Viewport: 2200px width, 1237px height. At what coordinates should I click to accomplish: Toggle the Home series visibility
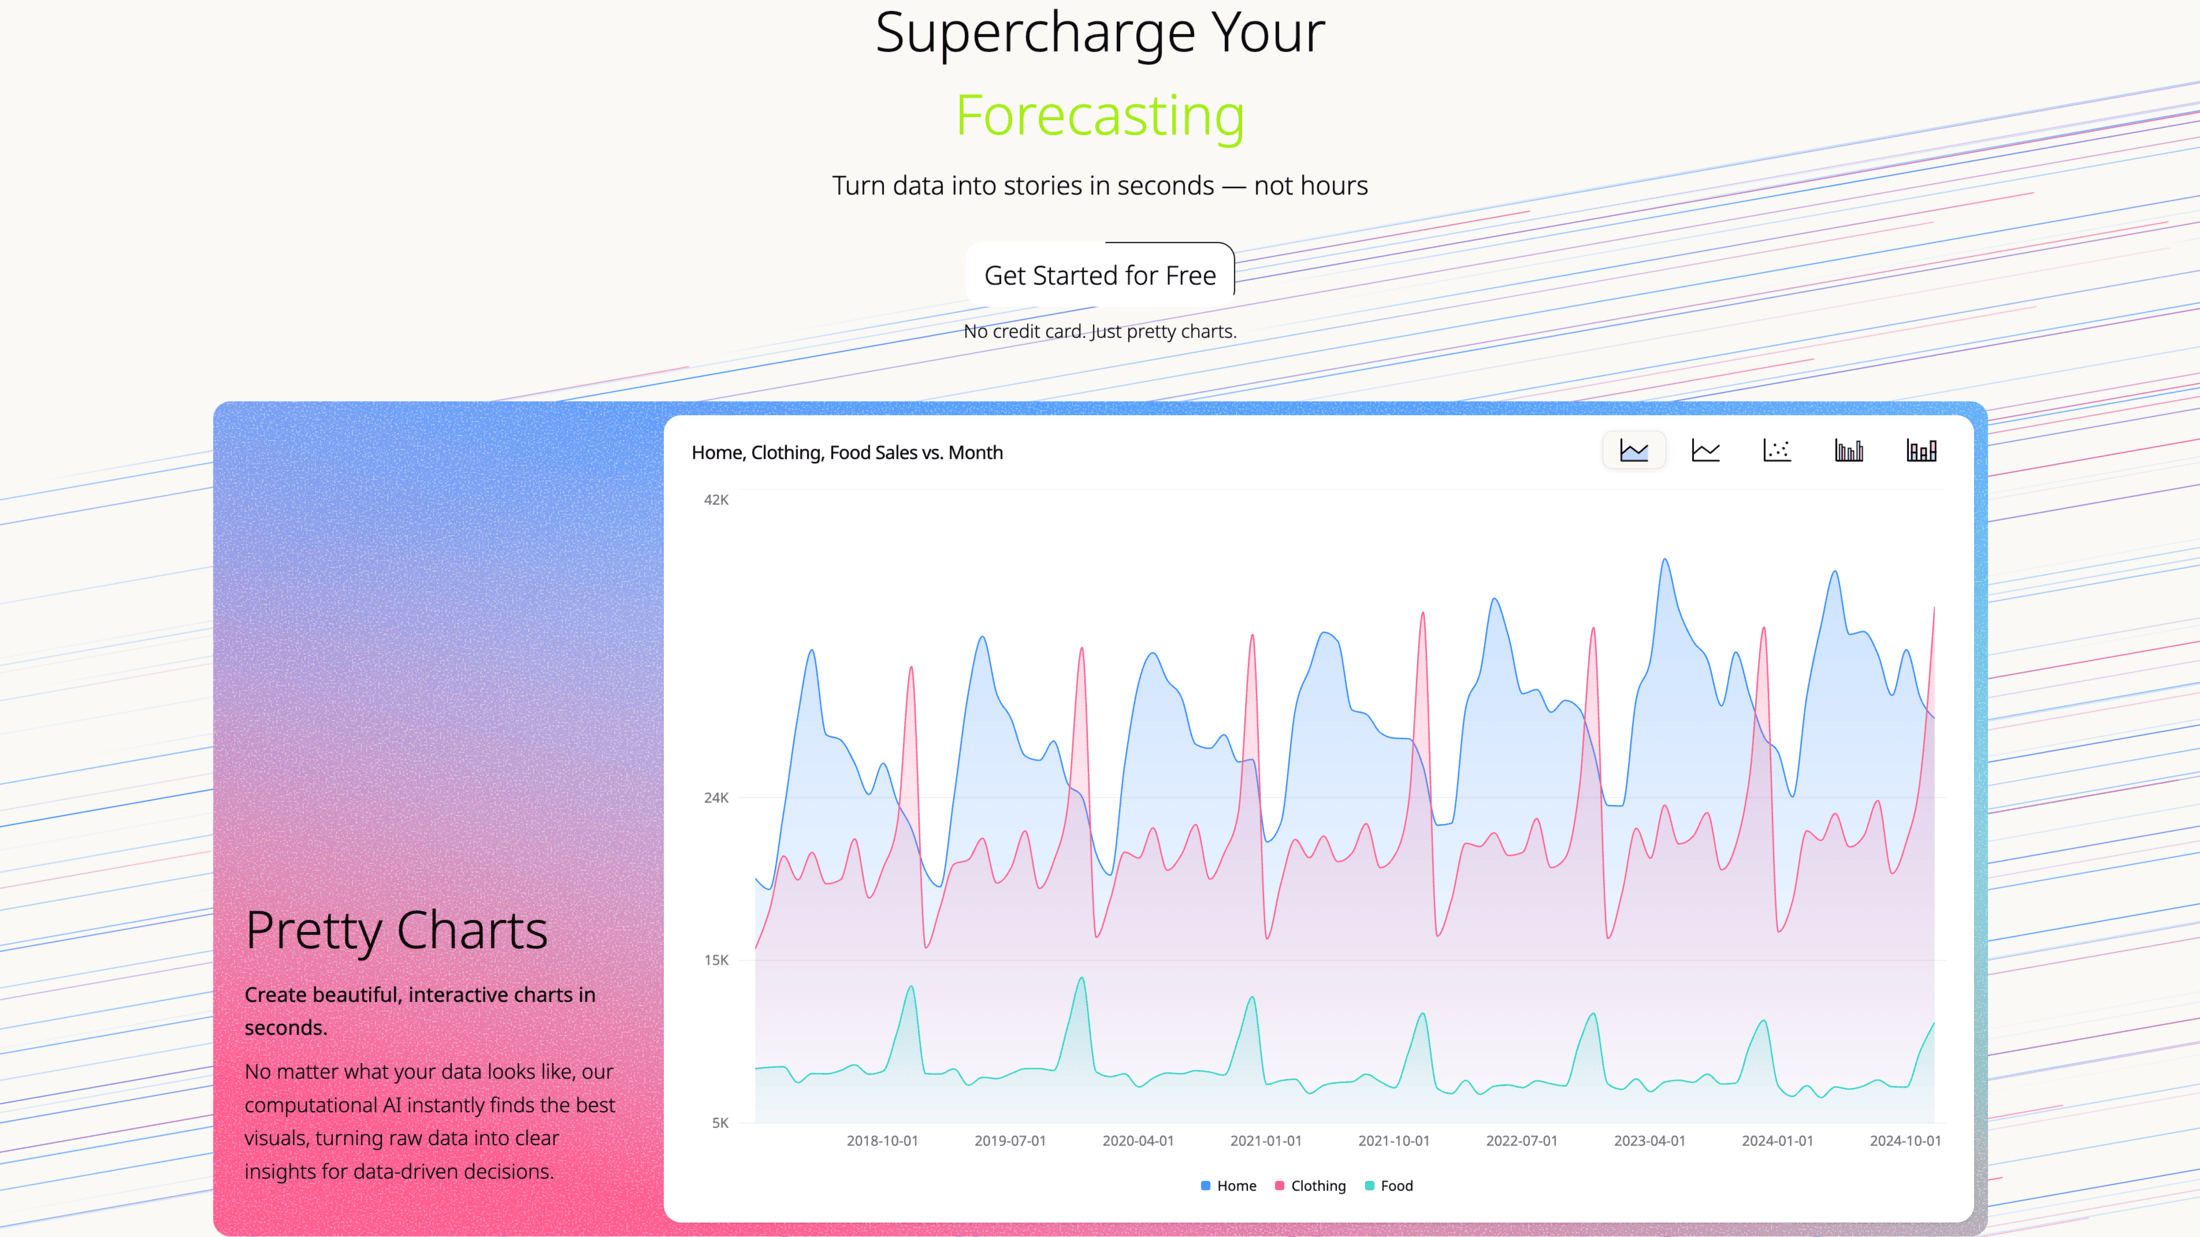click(x=1228, y=1186)
